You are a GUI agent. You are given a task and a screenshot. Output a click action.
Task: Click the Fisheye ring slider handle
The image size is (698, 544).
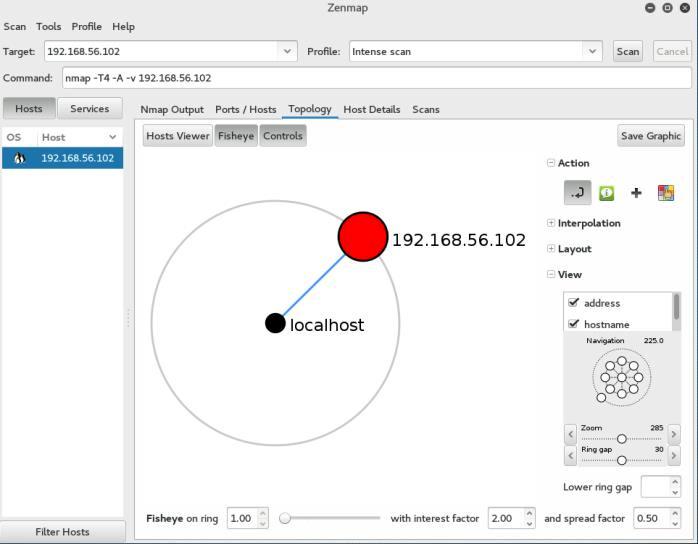click(285, 518)
